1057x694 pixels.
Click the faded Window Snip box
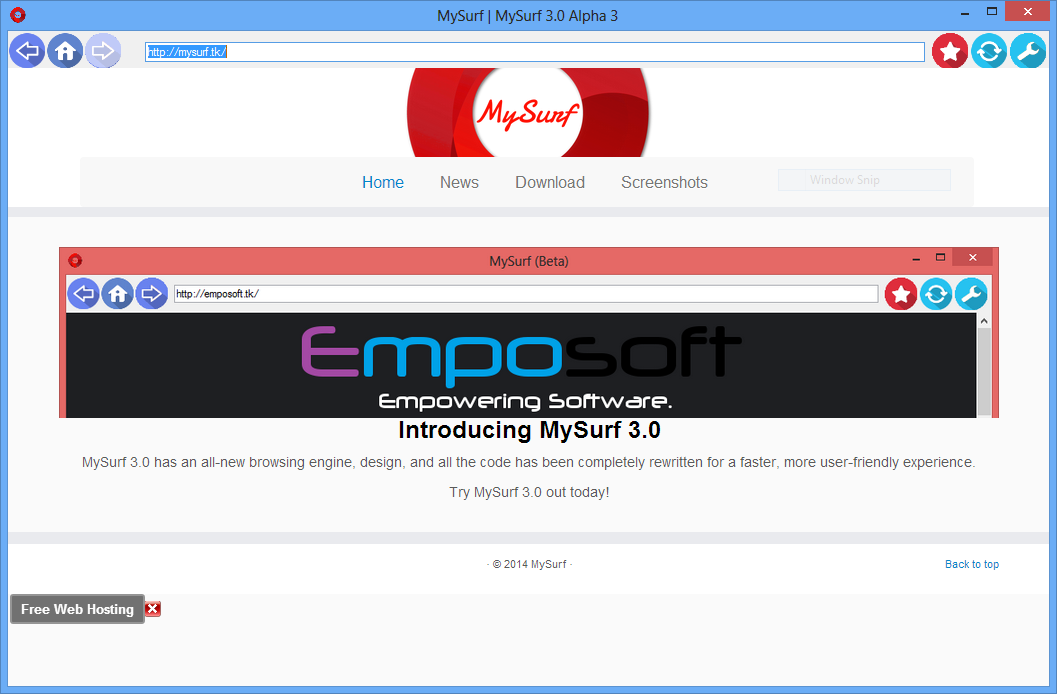pos(864,180)
